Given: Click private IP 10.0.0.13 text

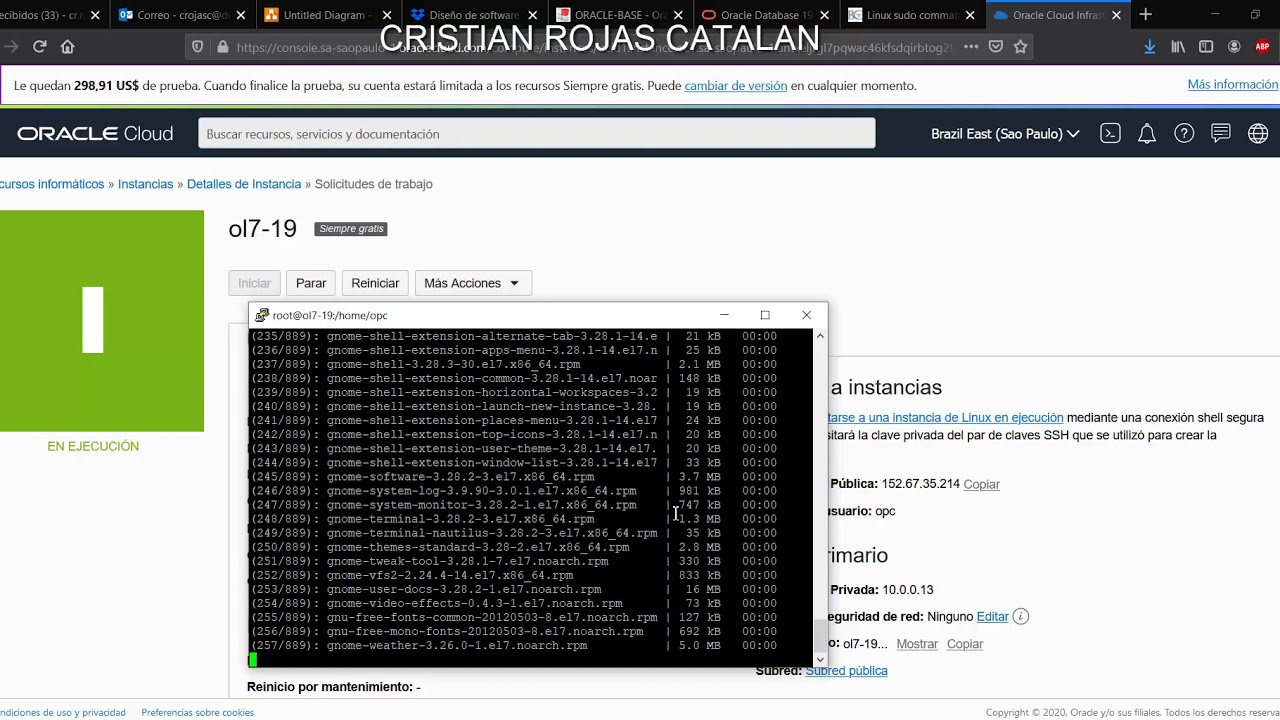Looking at the screenshot, I should point(908,590).
